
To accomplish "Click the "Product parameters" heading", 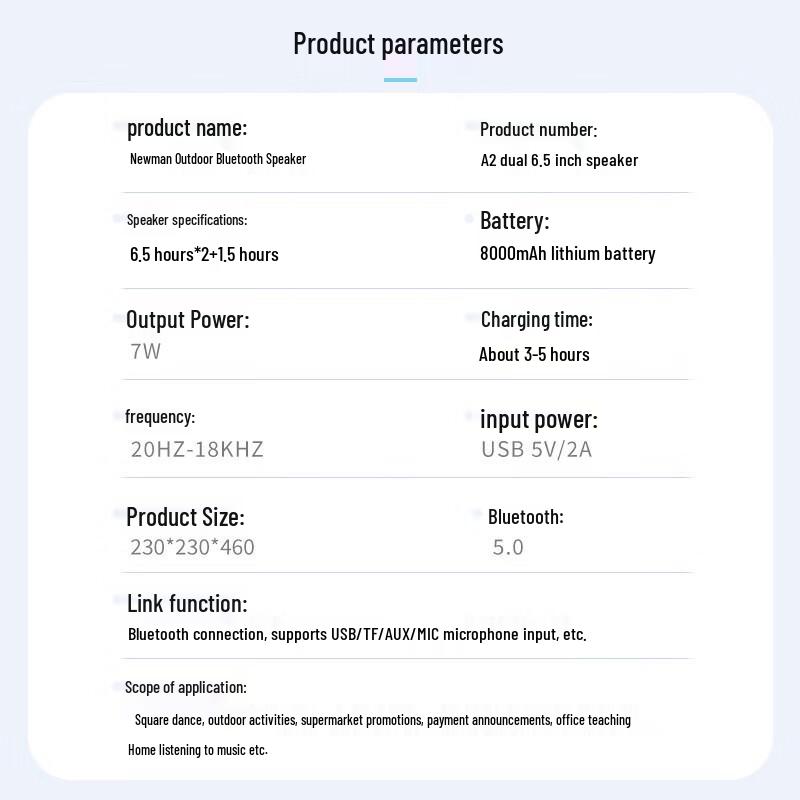I will (398, 44).
